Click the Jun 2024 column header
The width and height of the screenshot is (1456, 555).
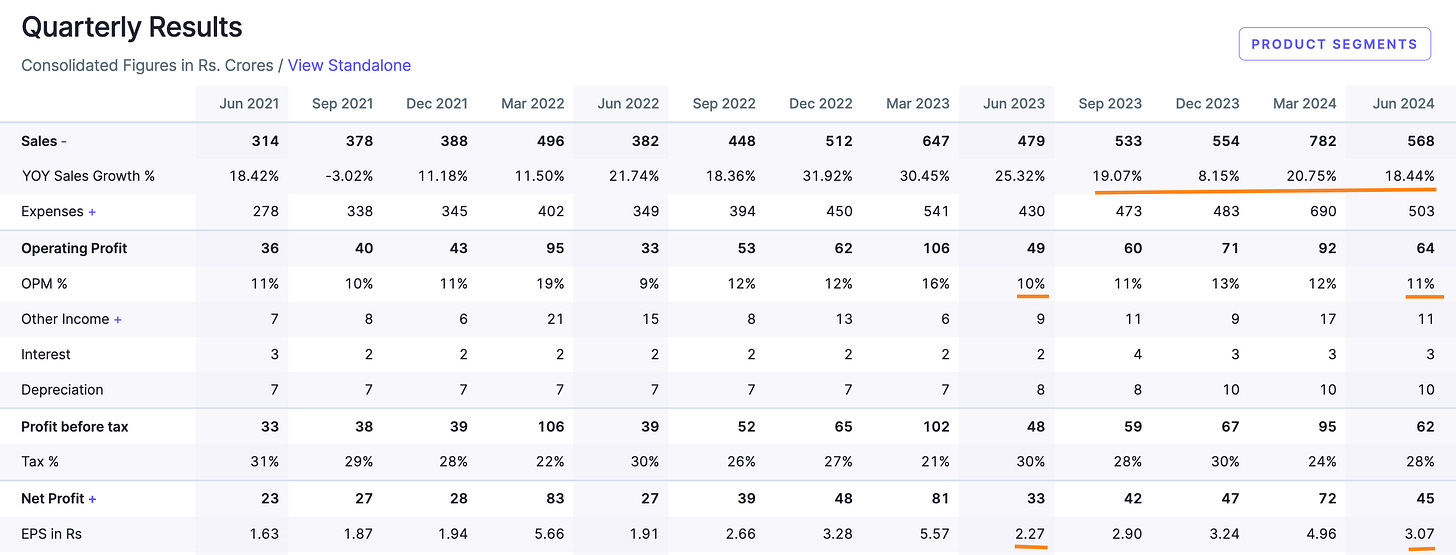[x=1403, y=103]
